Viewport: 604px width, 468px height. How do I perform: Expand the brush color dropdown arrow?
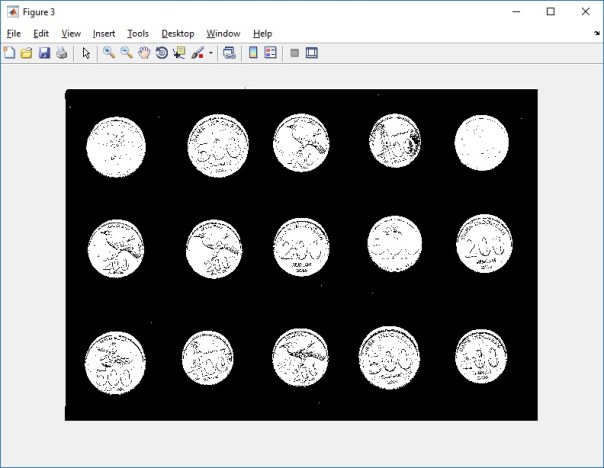tap(210, 53)
